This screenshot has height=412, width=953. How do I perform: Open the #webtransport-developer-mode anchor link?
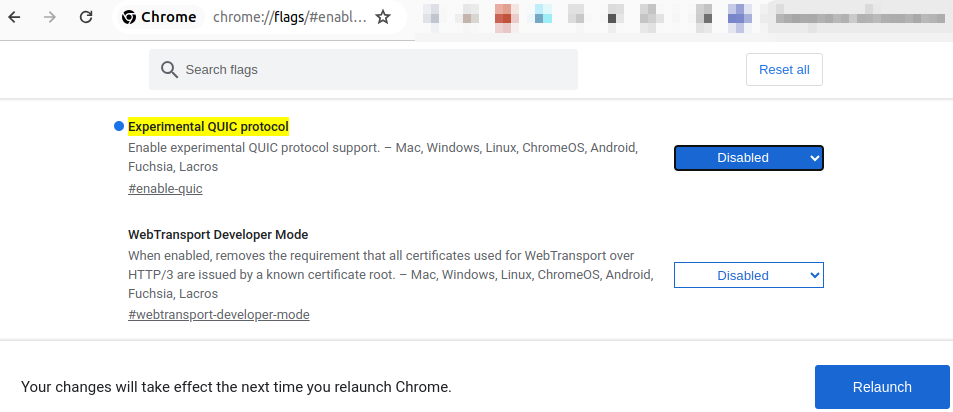click(219, 314)
